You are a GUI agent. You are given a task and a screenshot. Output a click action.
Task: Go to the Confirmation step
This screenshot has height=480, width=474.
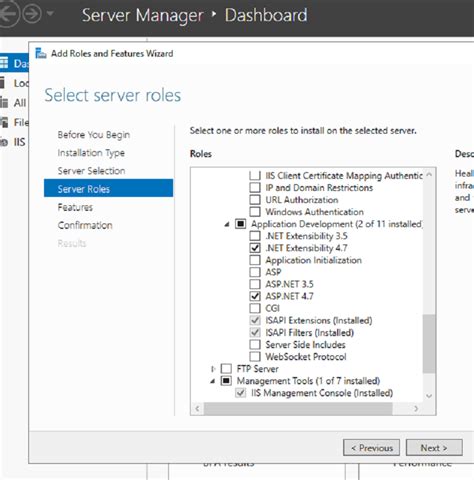tap(85, 225)
